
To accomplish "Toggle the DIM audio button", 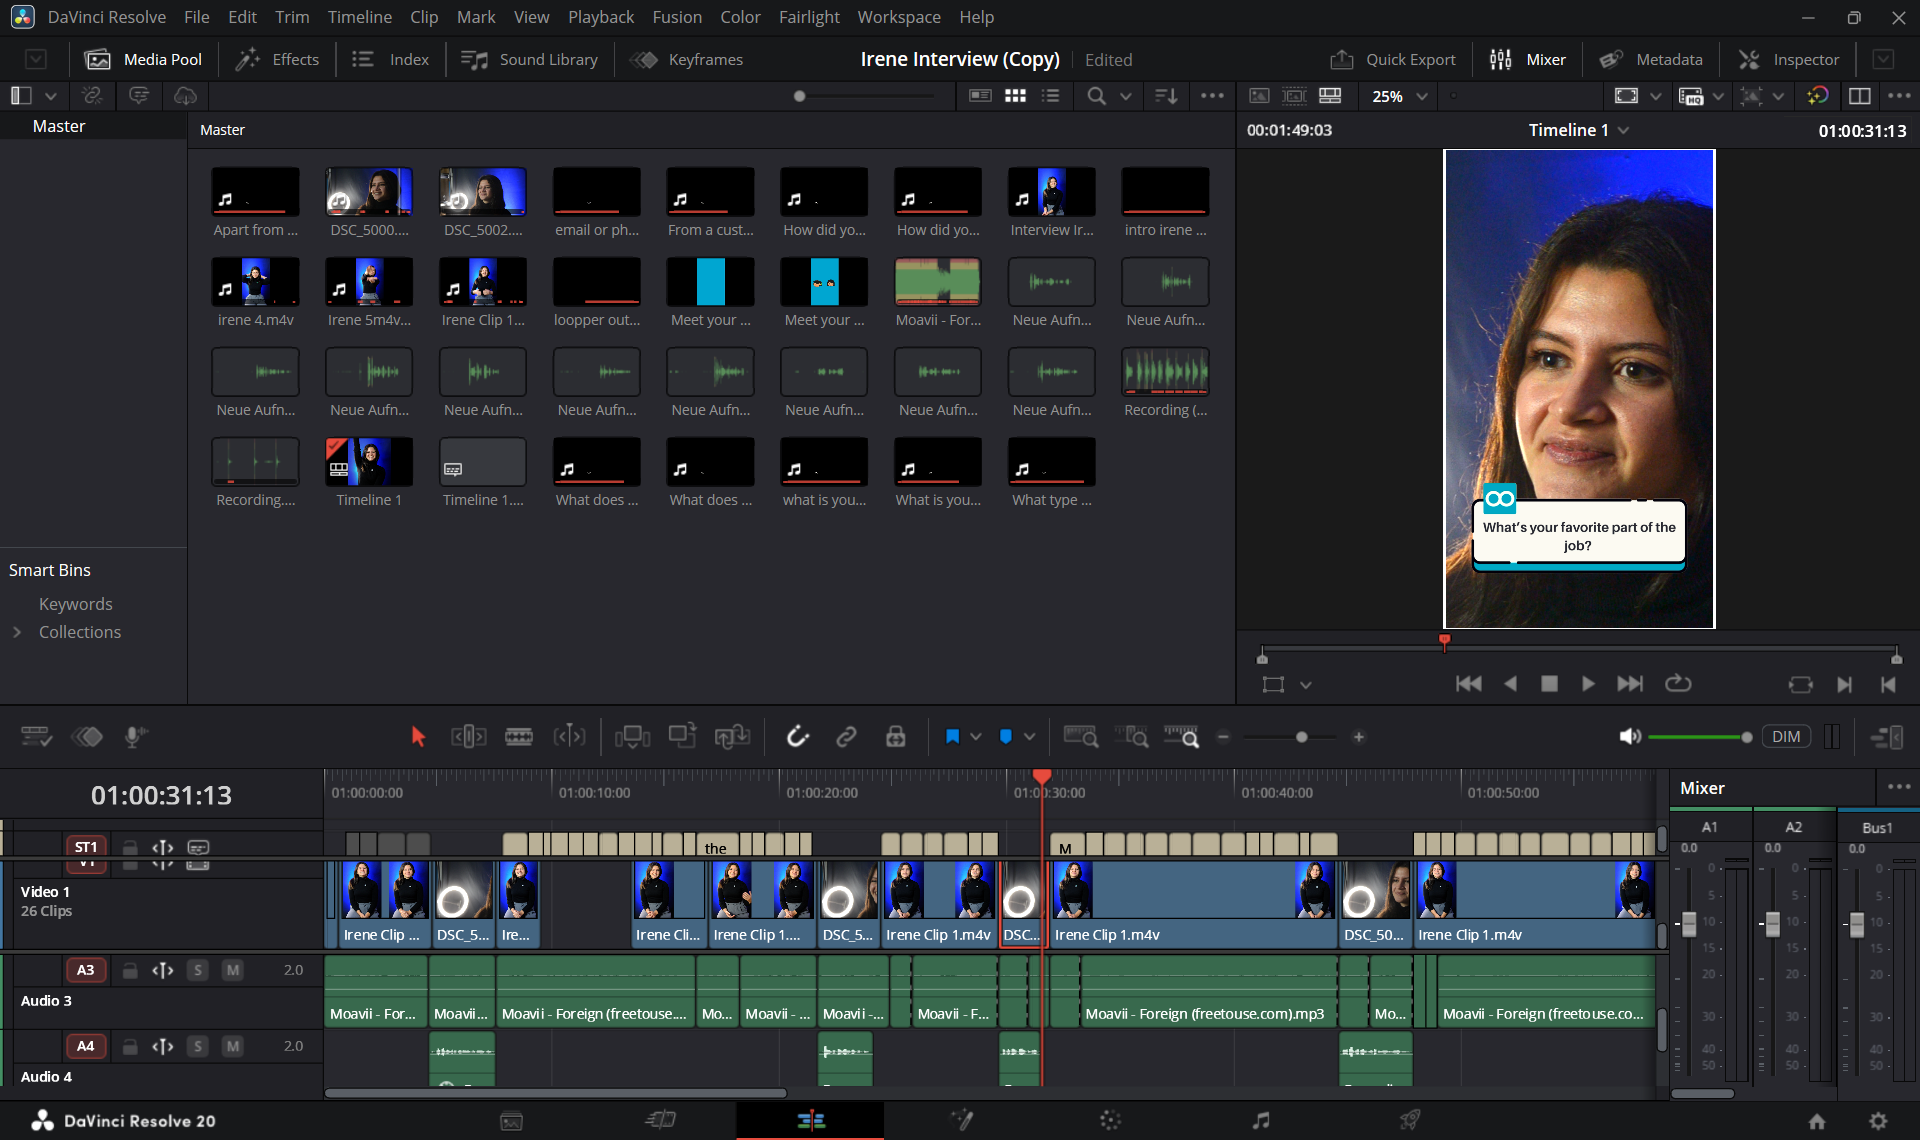I will pos(1785,737).
